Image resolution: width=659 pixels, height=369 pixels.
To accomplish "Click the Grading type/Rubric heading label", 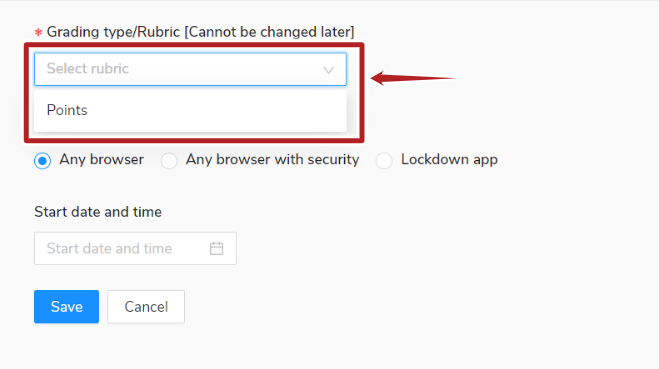I will click(x=200, y=32).
